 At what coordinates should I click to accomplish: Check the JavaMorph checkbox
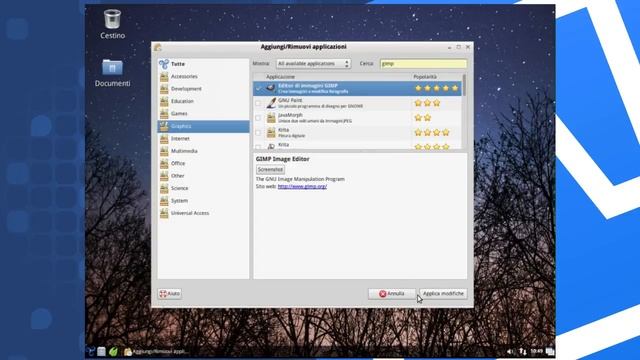pyautogui.click(x=258, y=118)
